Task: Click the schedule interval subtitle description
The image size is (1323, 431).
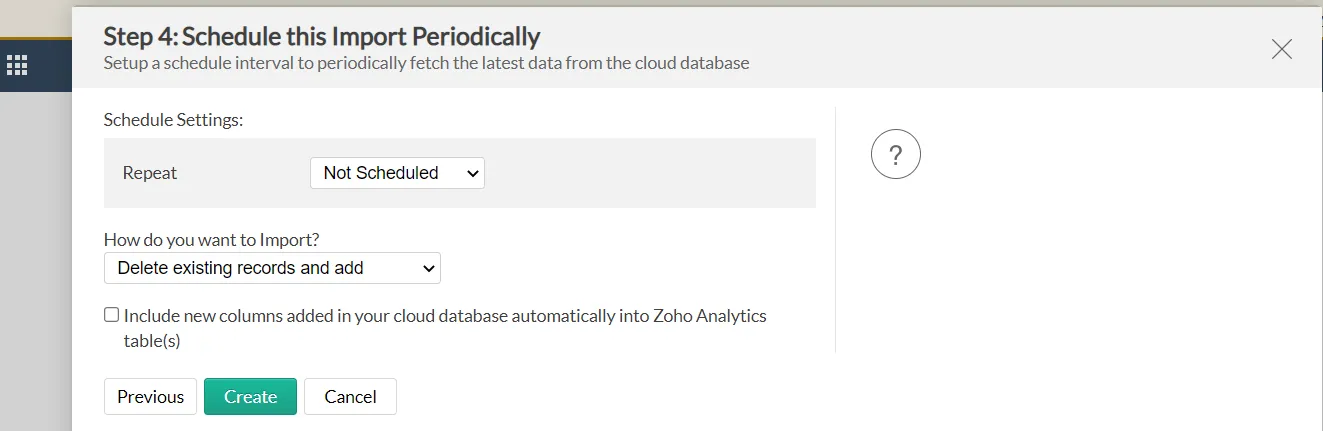Action: (x=426, y=63)
